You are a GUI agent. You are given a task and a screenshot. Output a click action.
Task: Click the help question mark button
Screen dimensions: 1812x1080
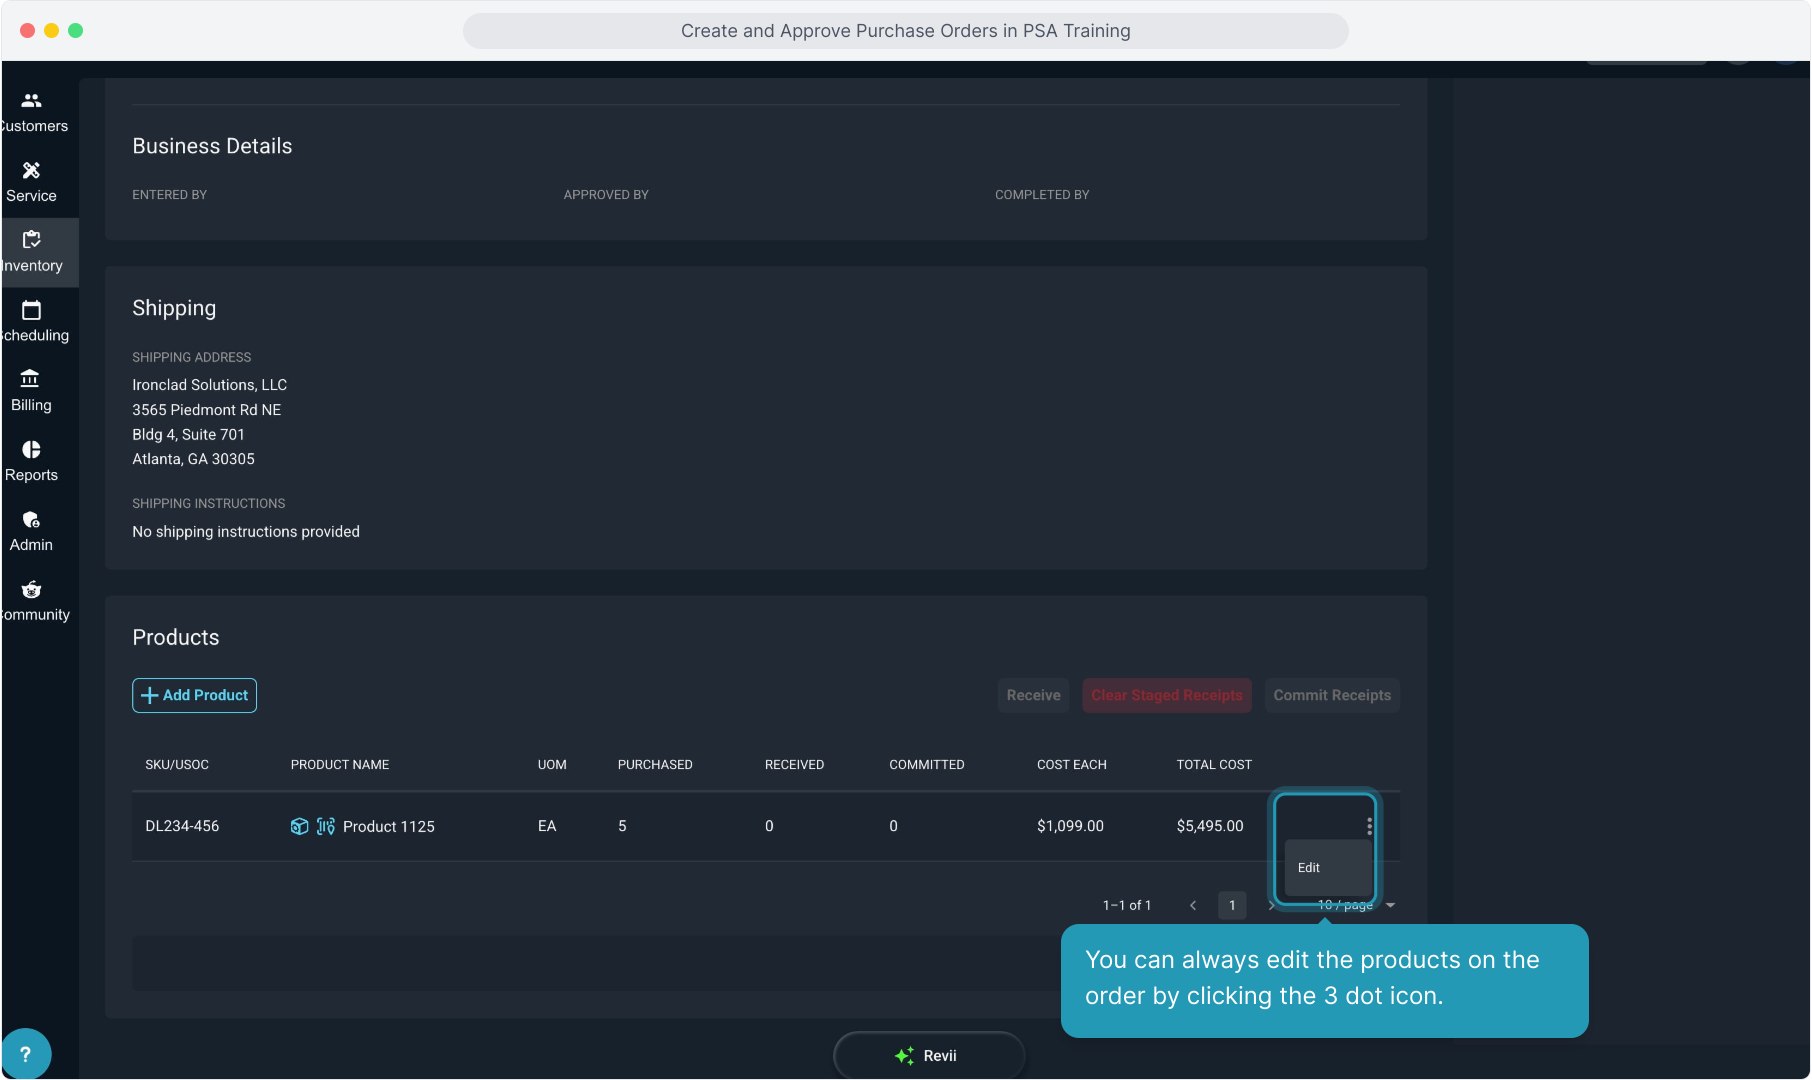(26, 1054)
